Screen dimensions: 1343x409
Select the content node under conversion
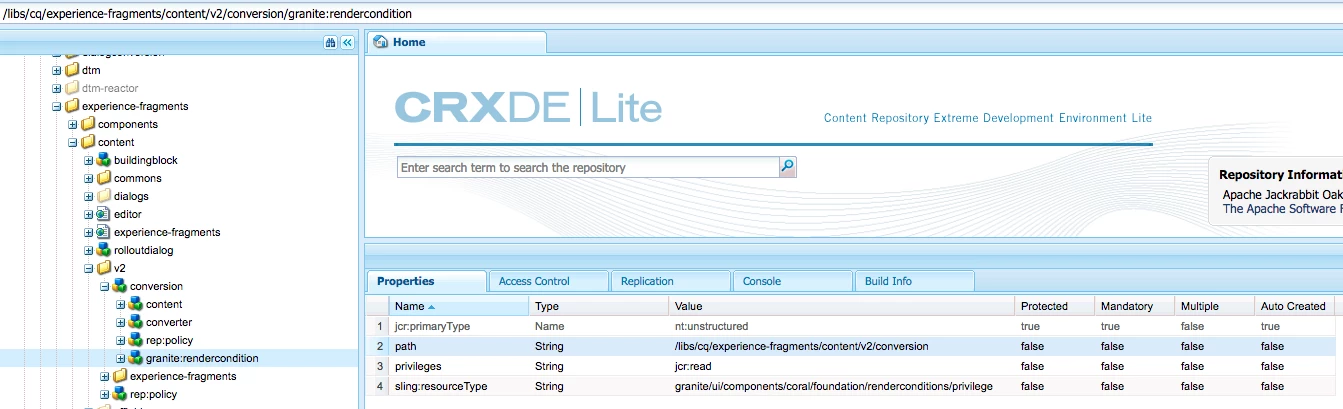coord(164,304)
